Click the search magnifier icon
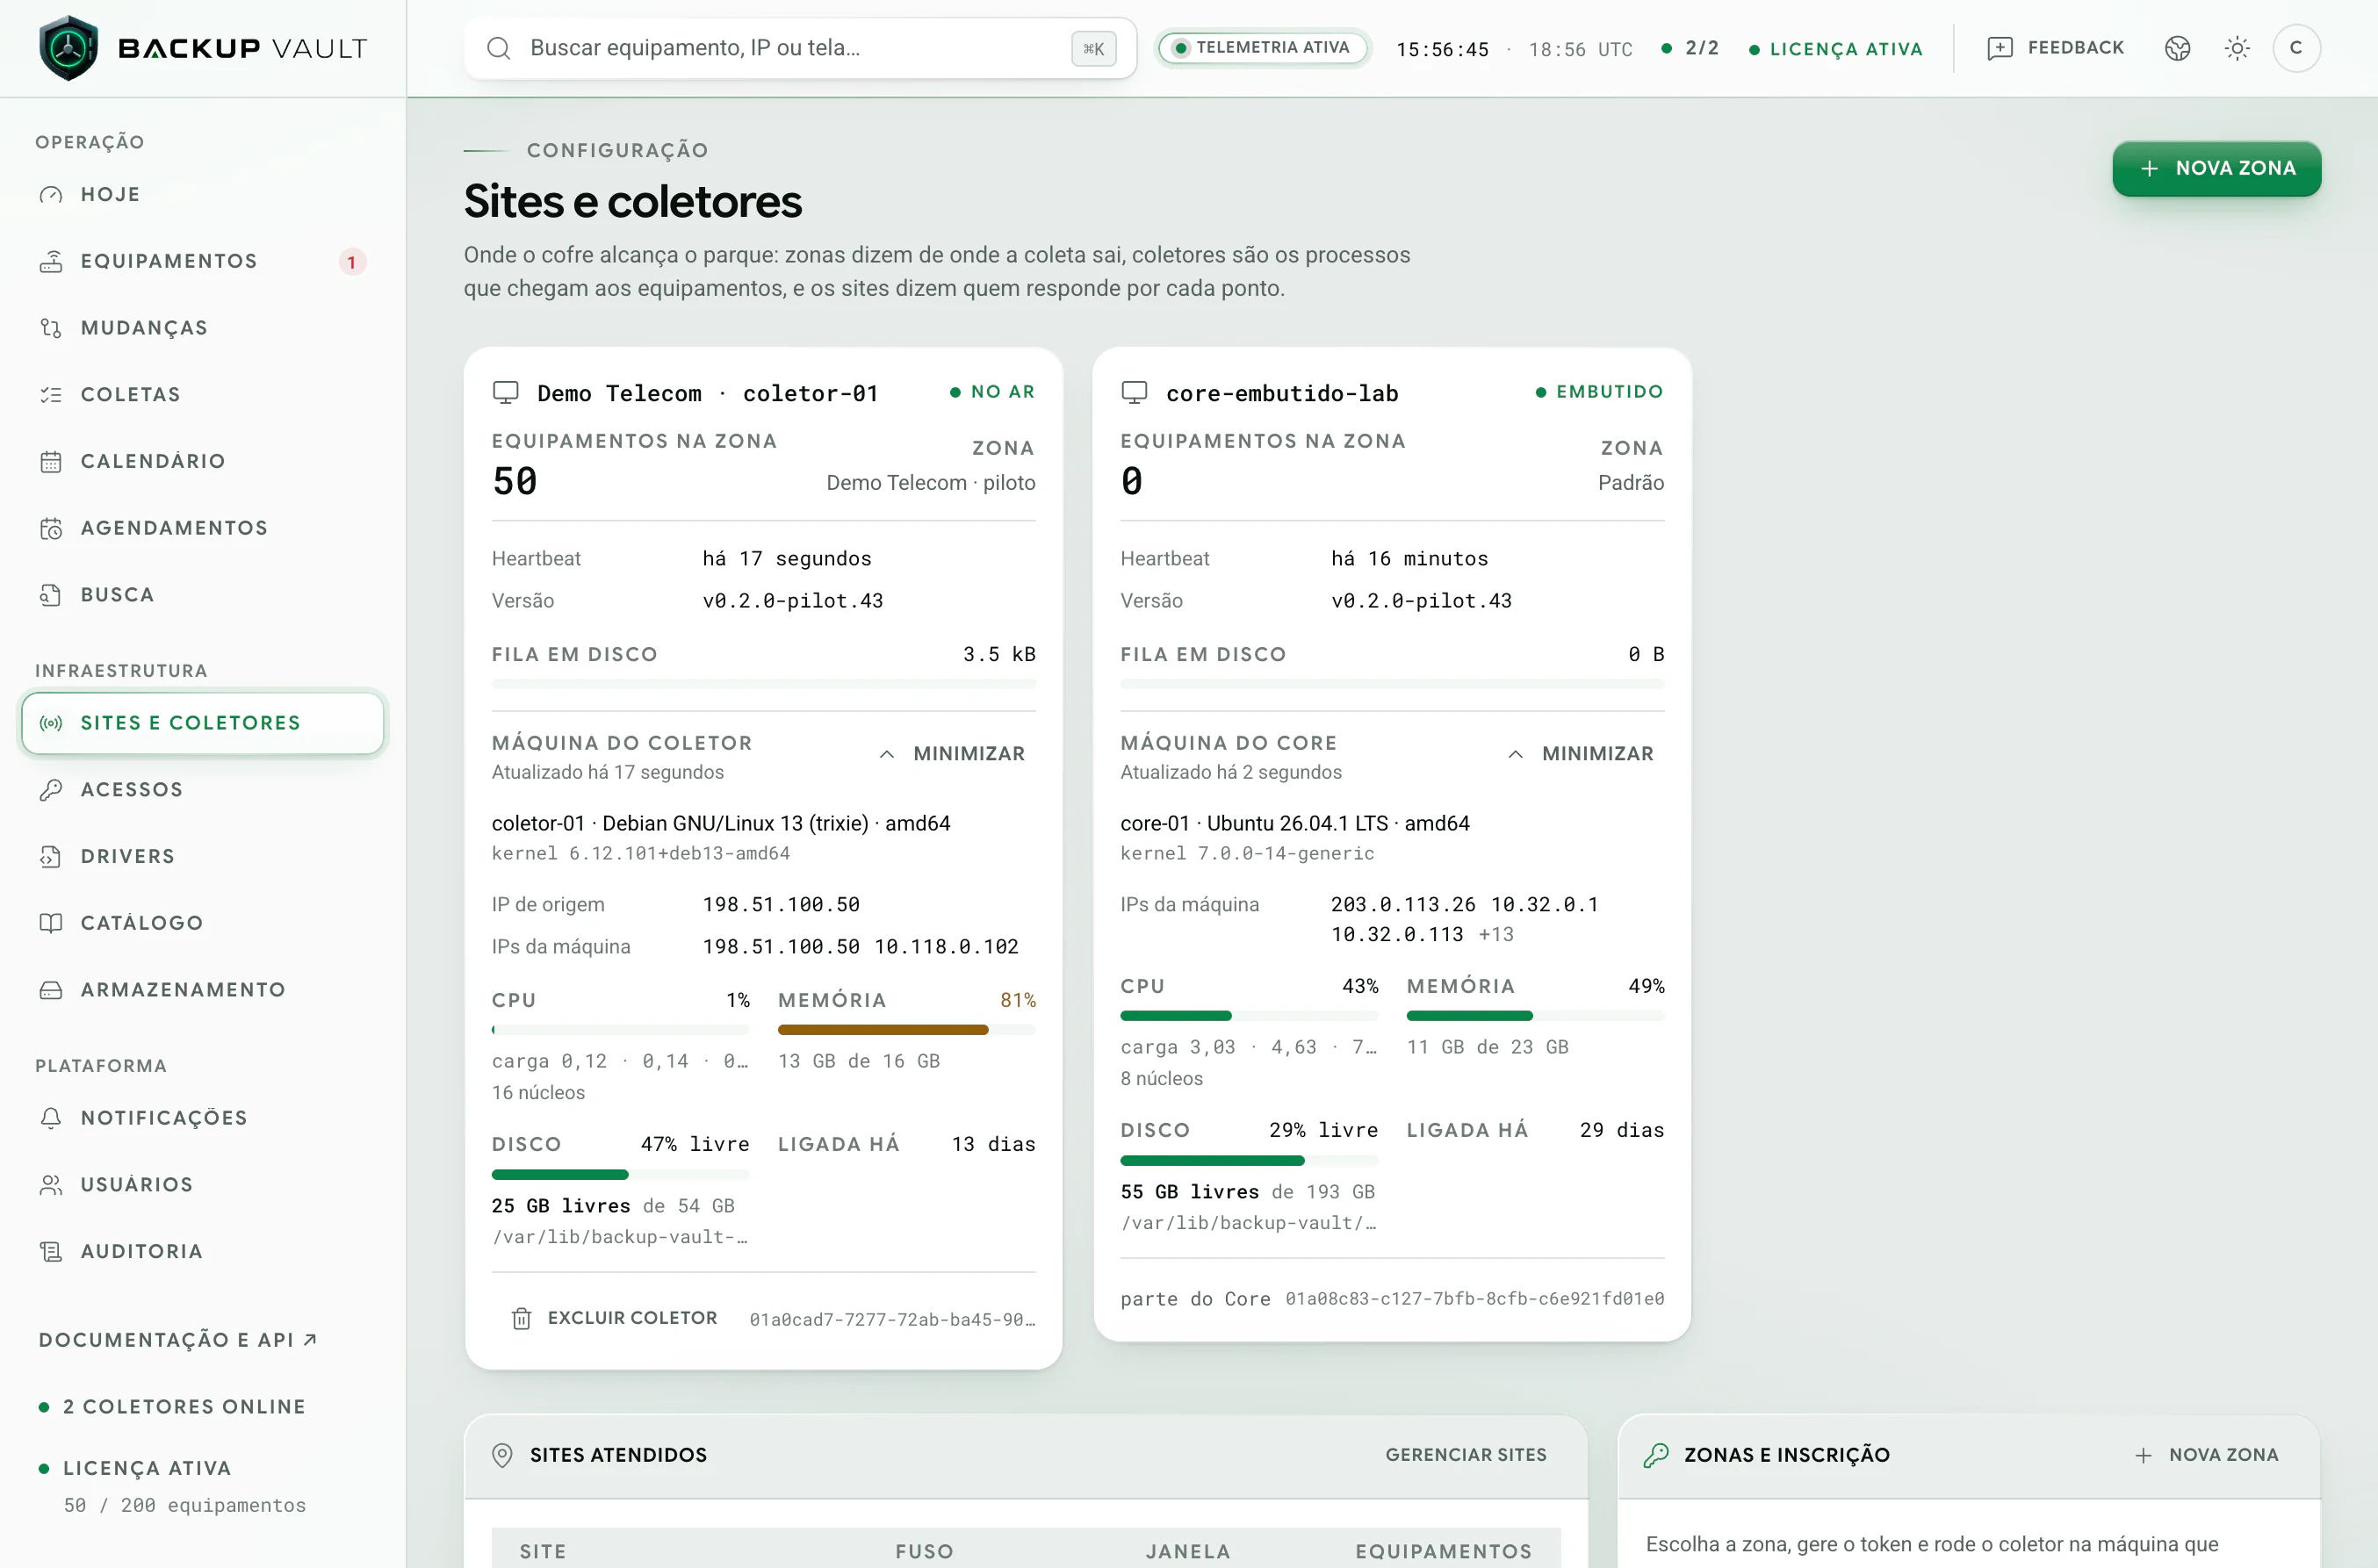The height and width of the screenshot is (1568, 2378). point(498,48)
